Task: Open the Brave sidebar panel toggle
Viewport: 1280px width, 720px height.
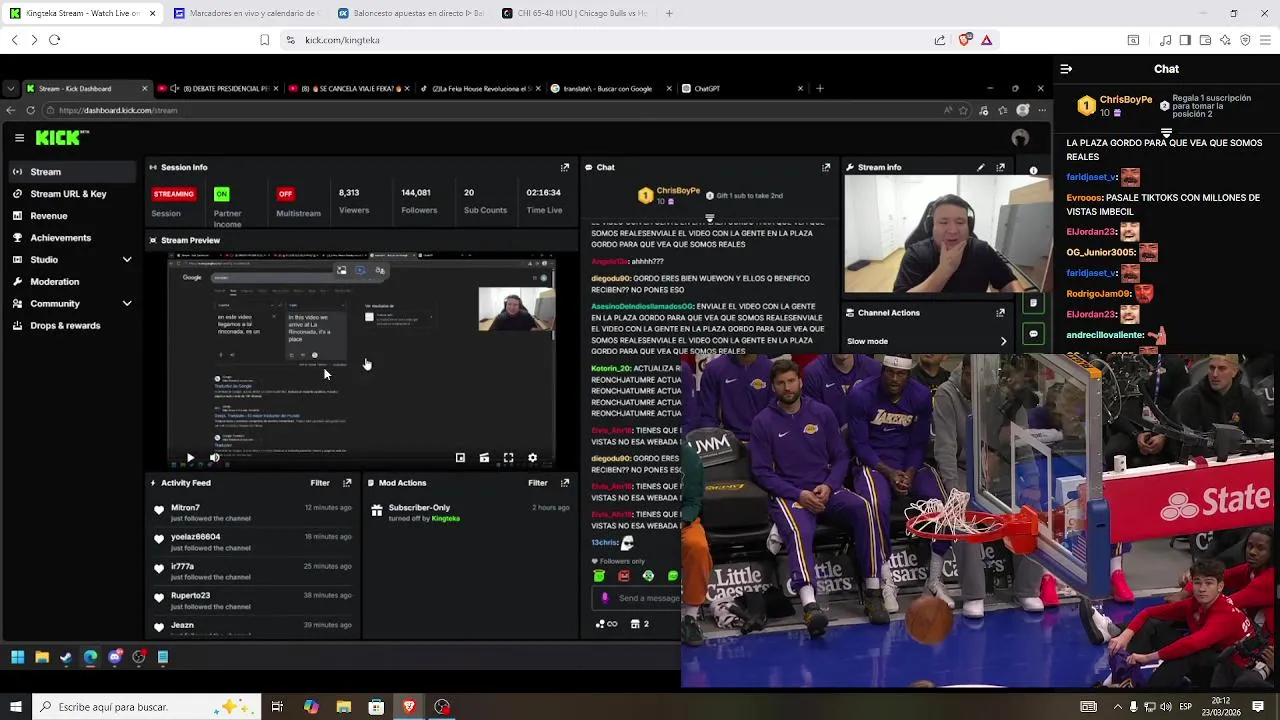Action: [1185, 40]
